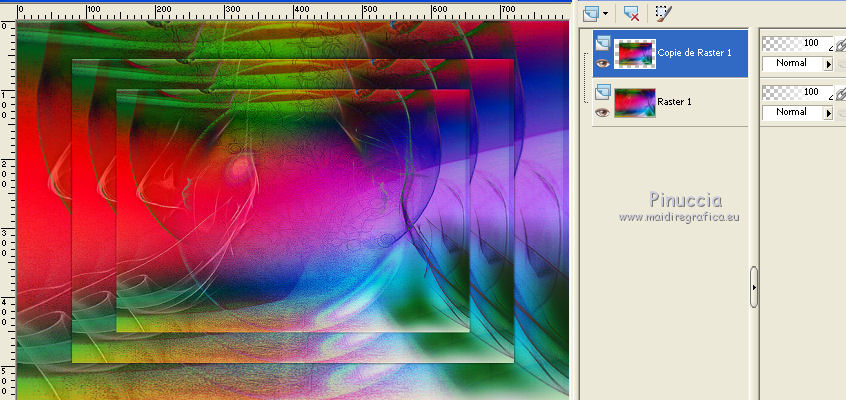The height and width of the screenshot is (400, 846).
Task: Click raster layer type icon of Copie de Raster 1
Action: point(603,43)
